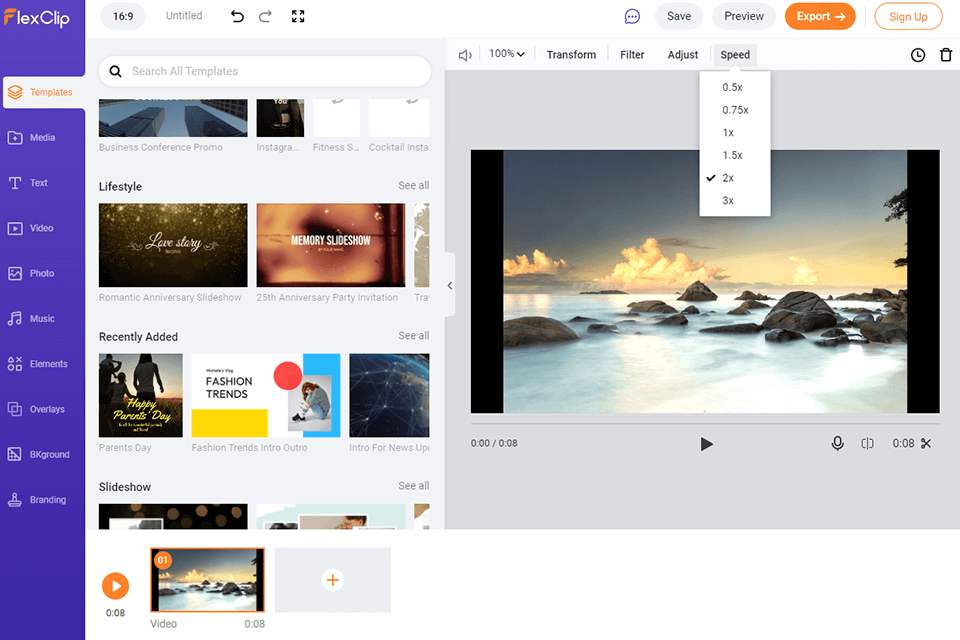The image size is (960, 640).
Task: Select the checked 2x speed option
Action: (x=728, y=178)
